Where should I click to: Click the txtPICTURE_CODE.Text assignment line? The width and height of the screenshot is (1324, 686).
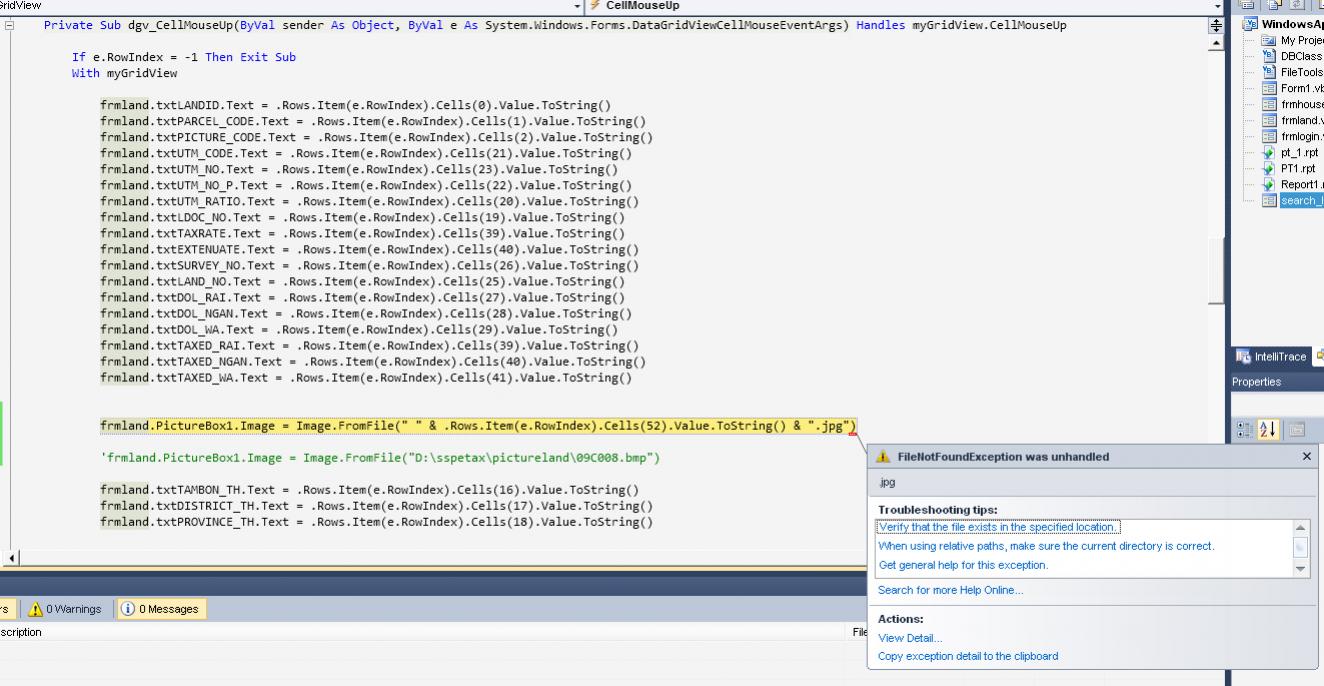376,137
